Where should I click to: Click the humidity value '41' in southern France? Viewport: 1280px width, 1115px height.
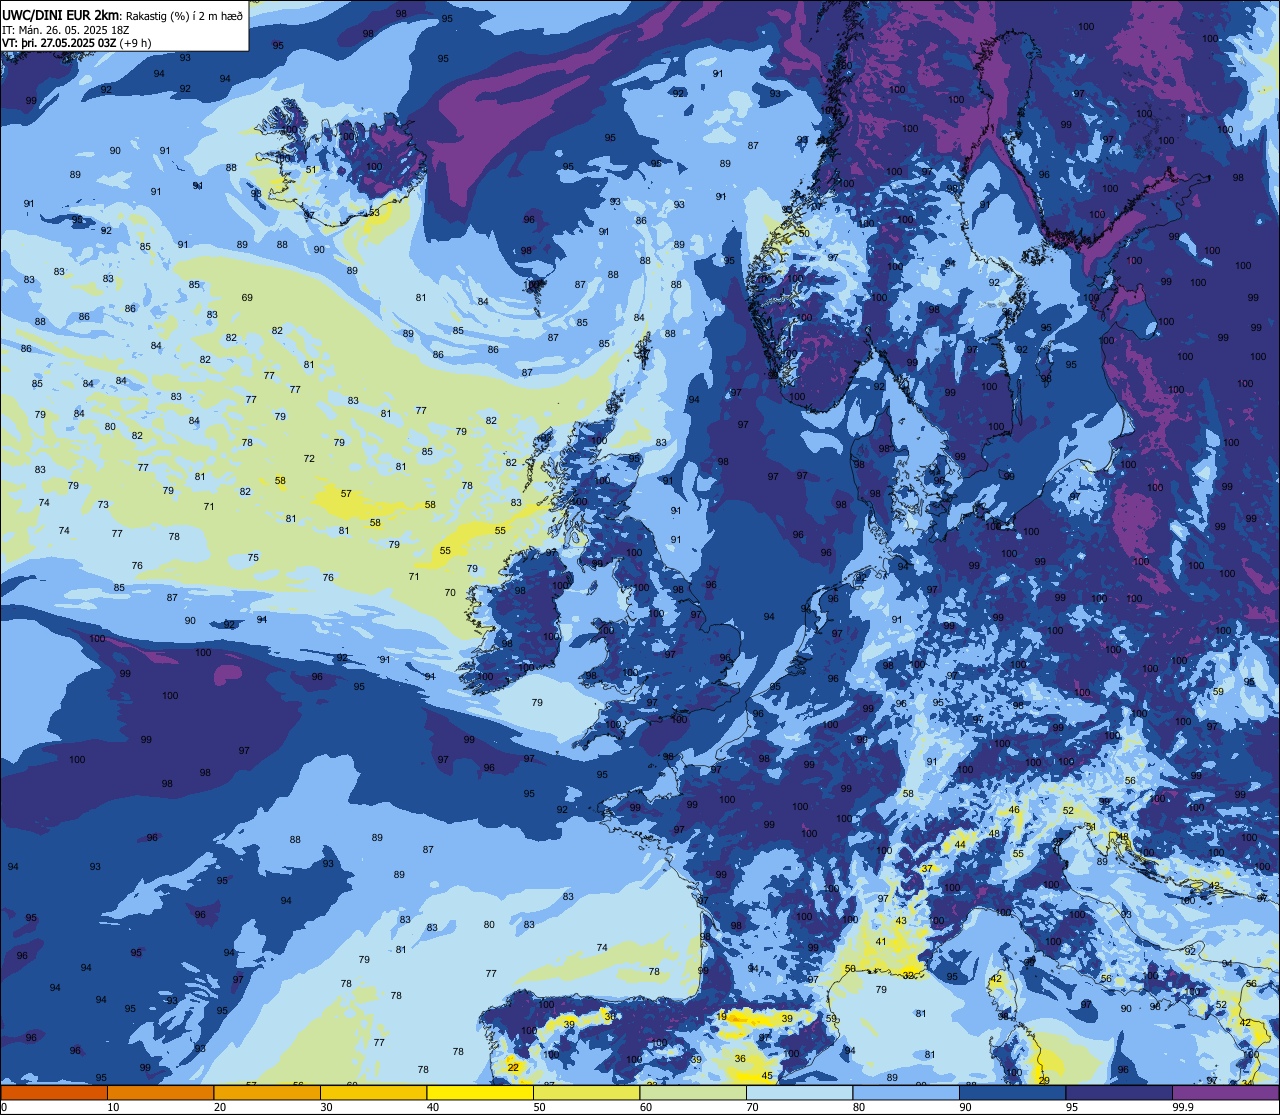[881, 942]
